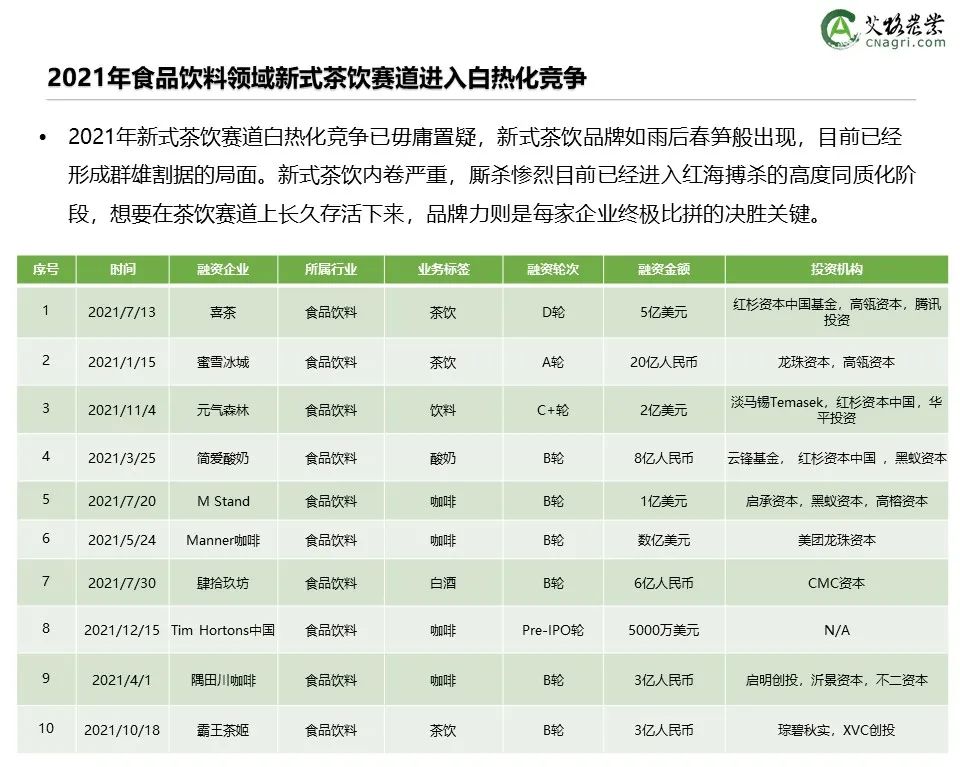The height and width of the screenshot is (767, 960).
Task: Click round cell A轮
Action: [553, 362]
